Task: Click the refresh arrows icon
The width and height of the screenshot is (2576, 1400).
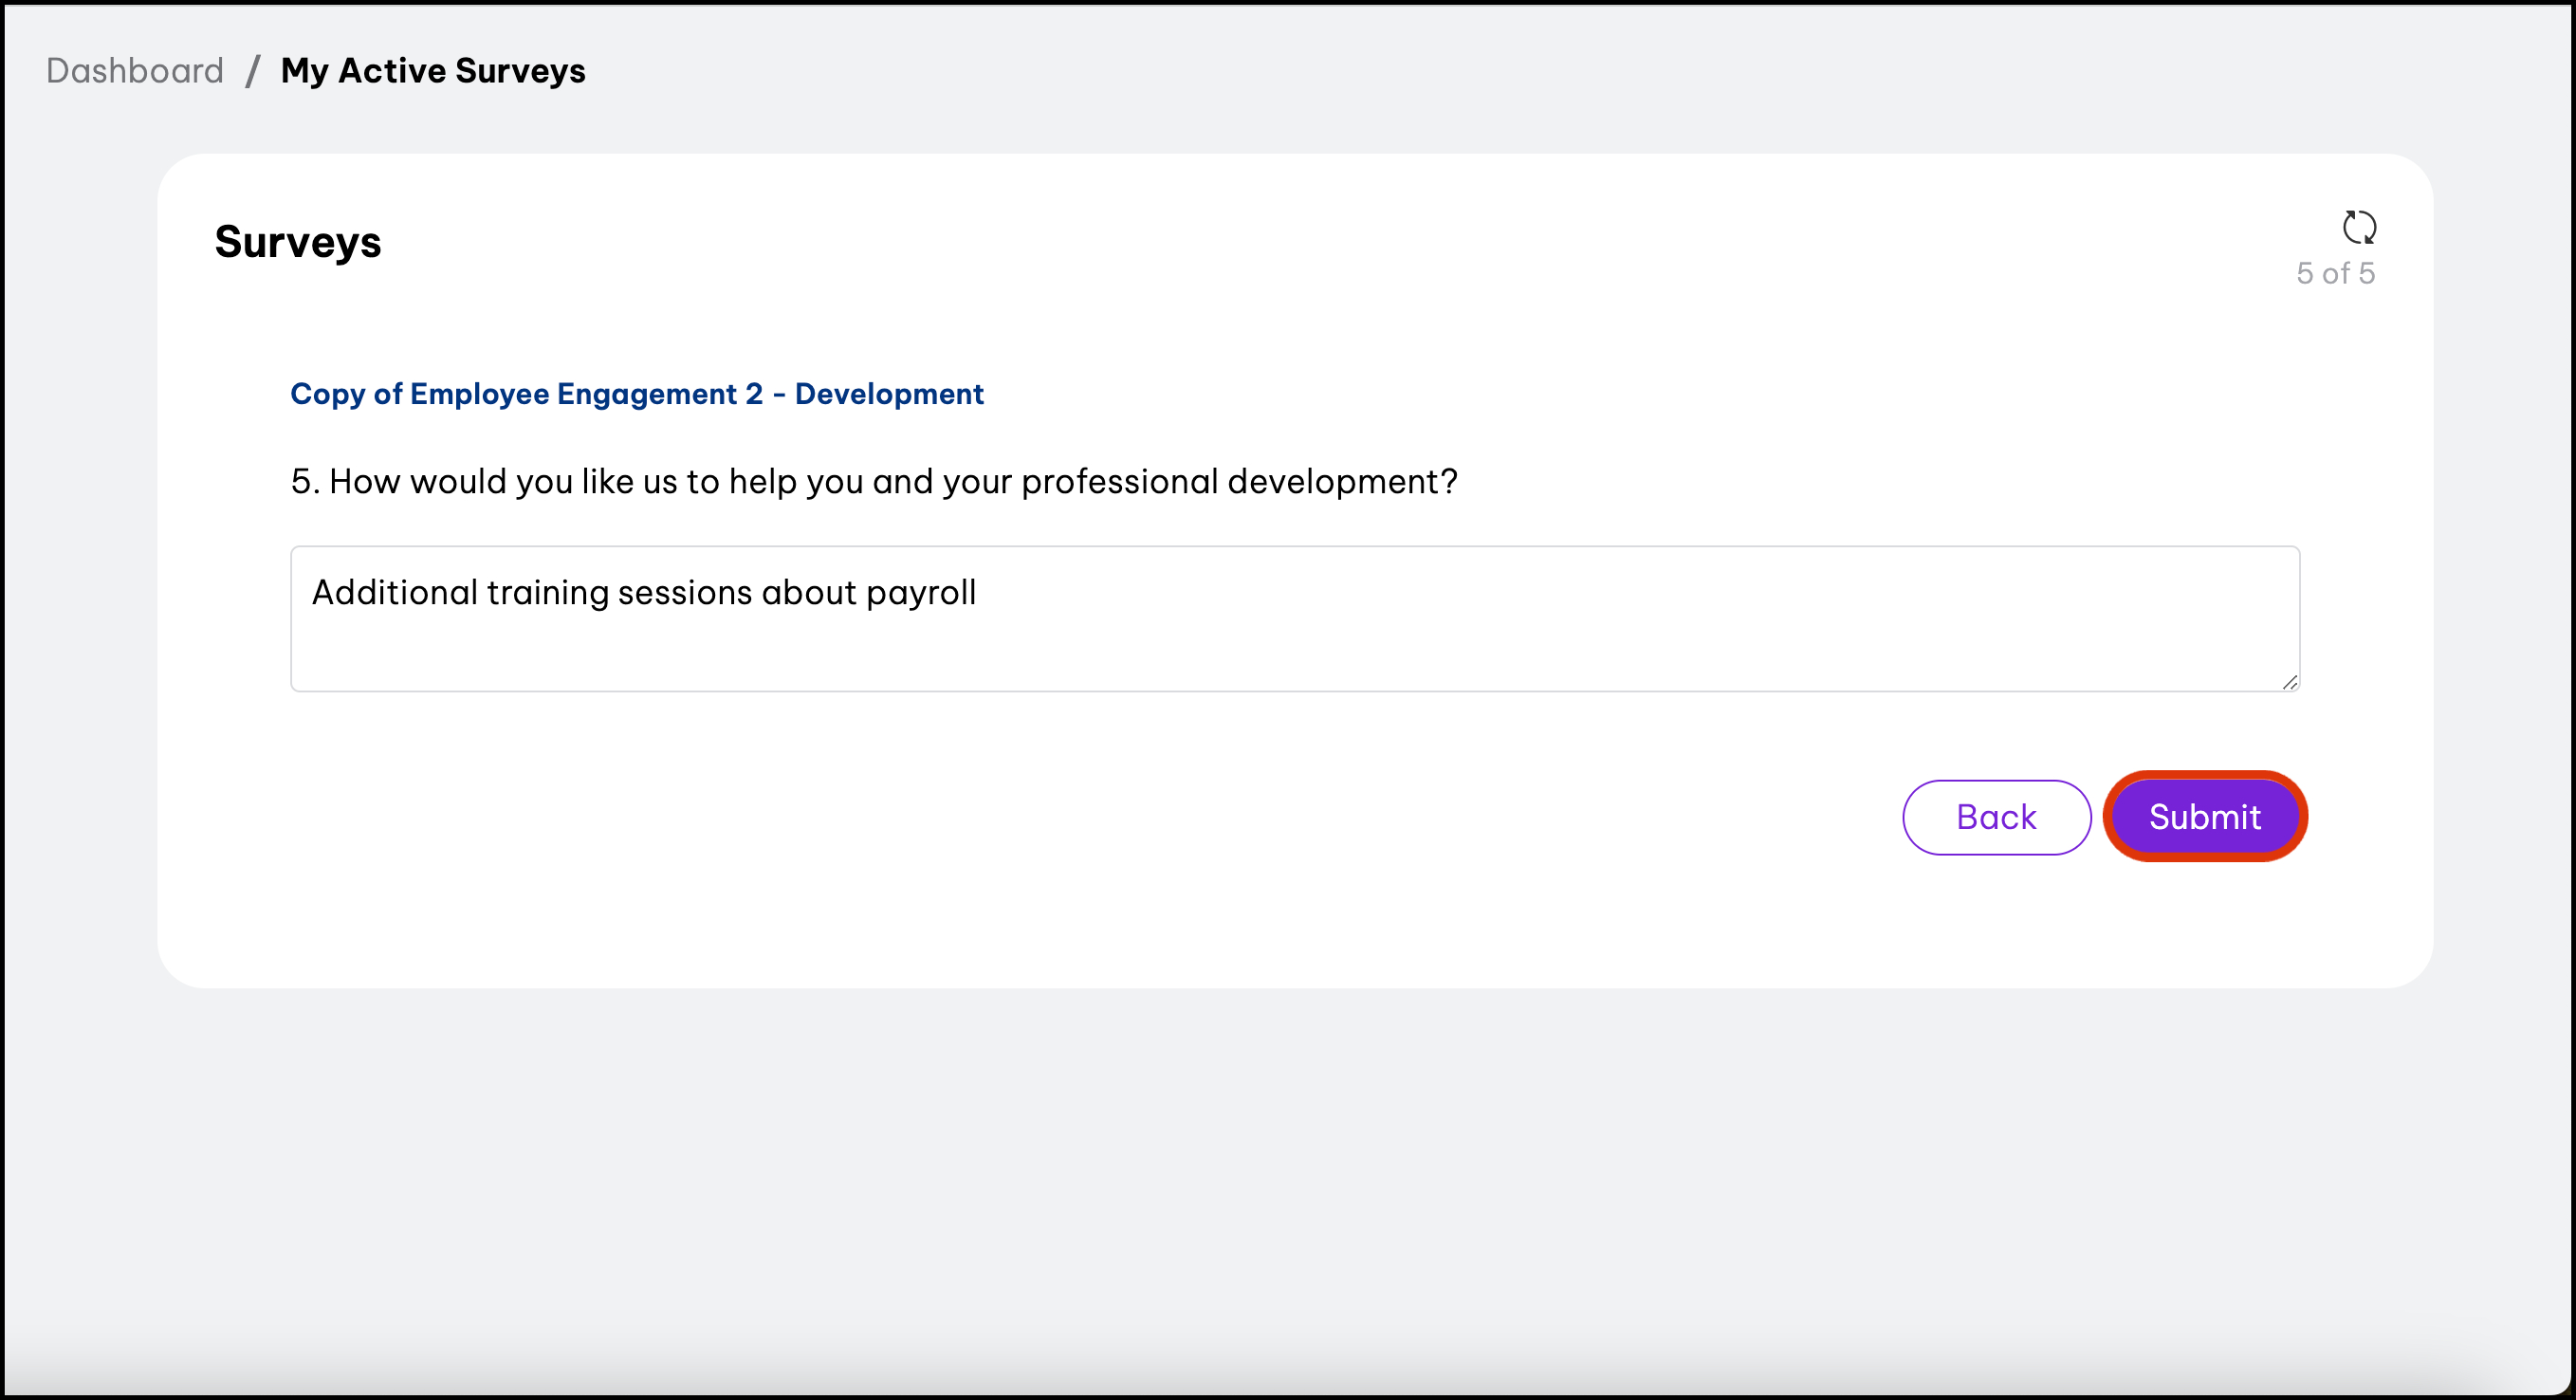Action: coord(2359,228)
